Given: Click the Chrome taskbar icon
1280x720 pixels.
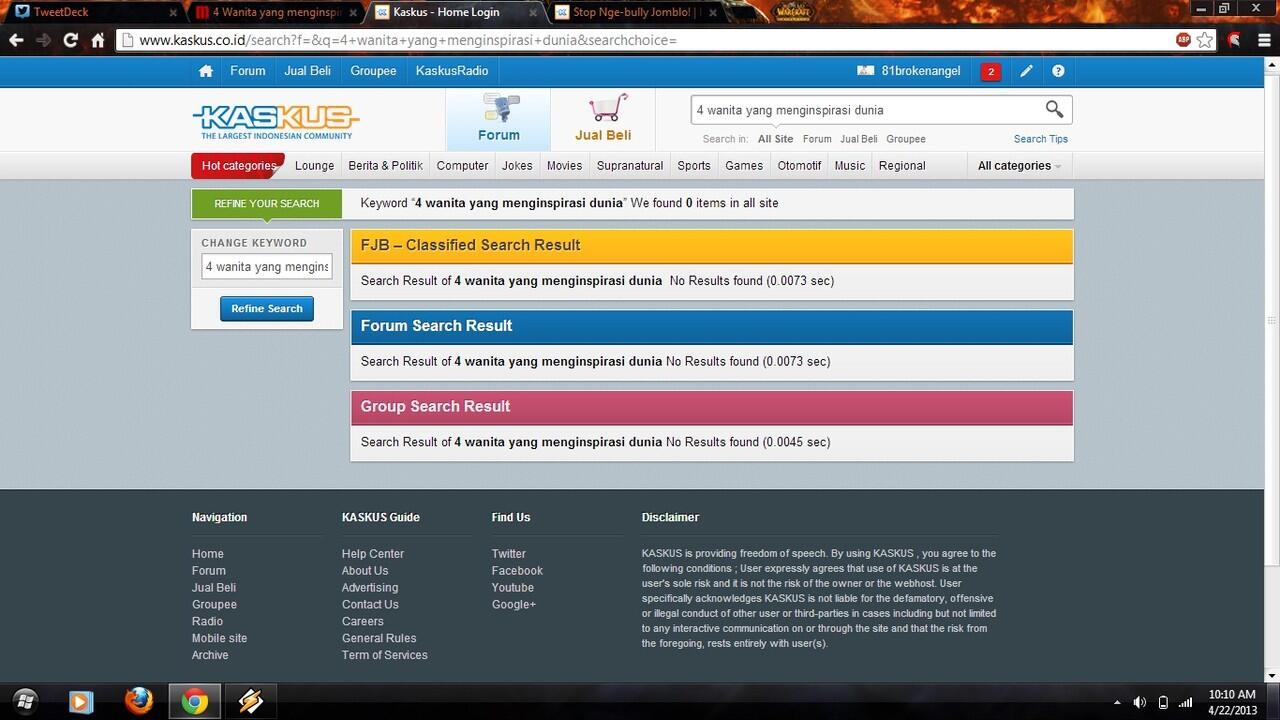Looking at the screenshot, I should pyautogui.click(x=195, y=701).
